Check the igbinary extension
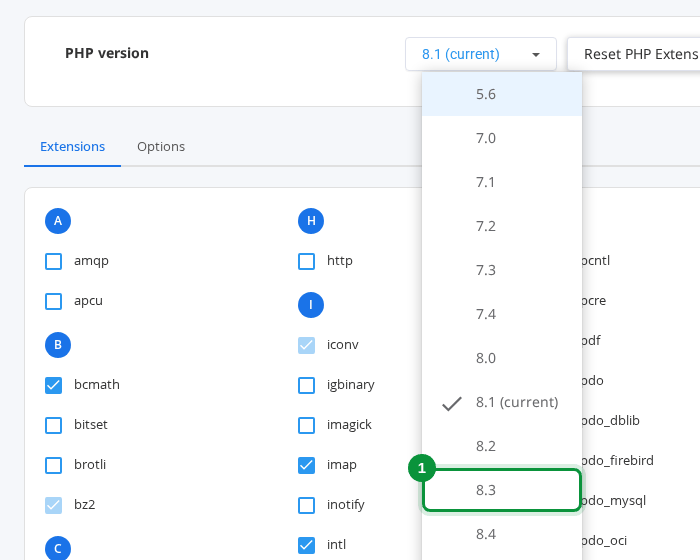 [x=306, y=385]
